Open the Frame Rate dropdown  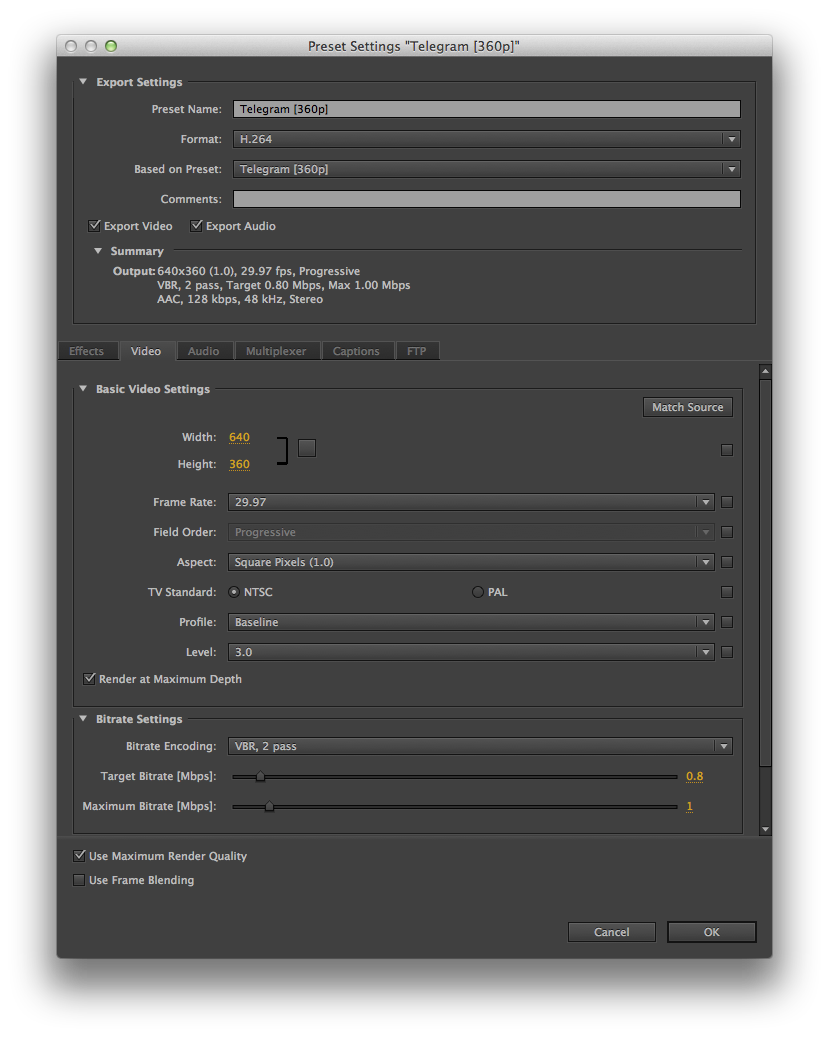pyautogui.click(x=471, y=502)
